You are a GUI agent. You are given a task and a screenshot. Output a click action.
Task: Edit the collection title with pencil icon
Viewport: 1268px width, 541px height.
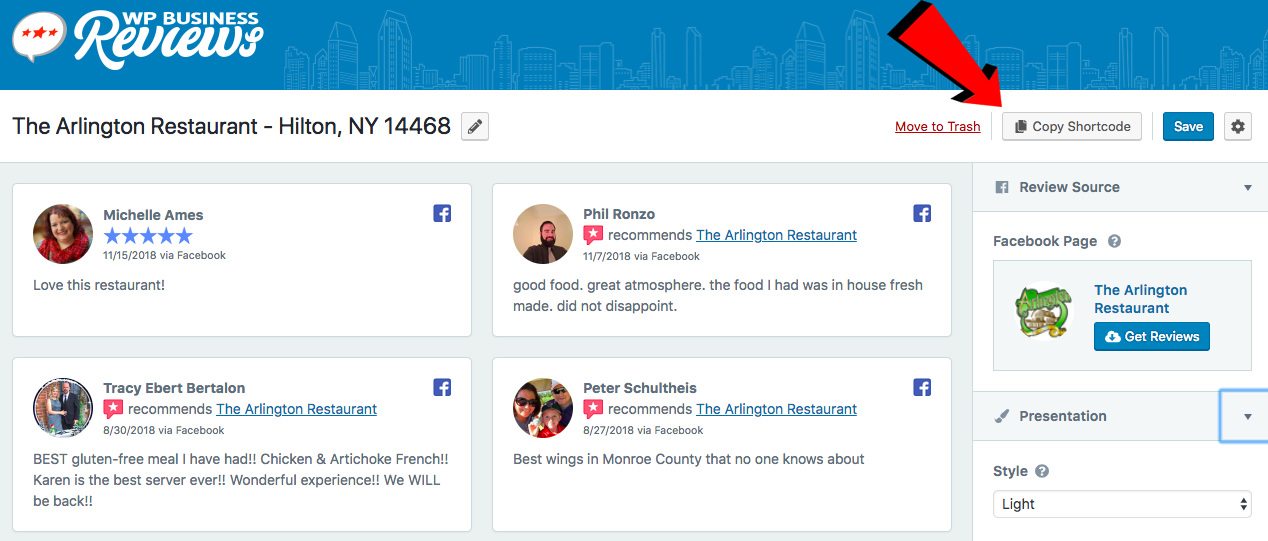pos(475,127)
